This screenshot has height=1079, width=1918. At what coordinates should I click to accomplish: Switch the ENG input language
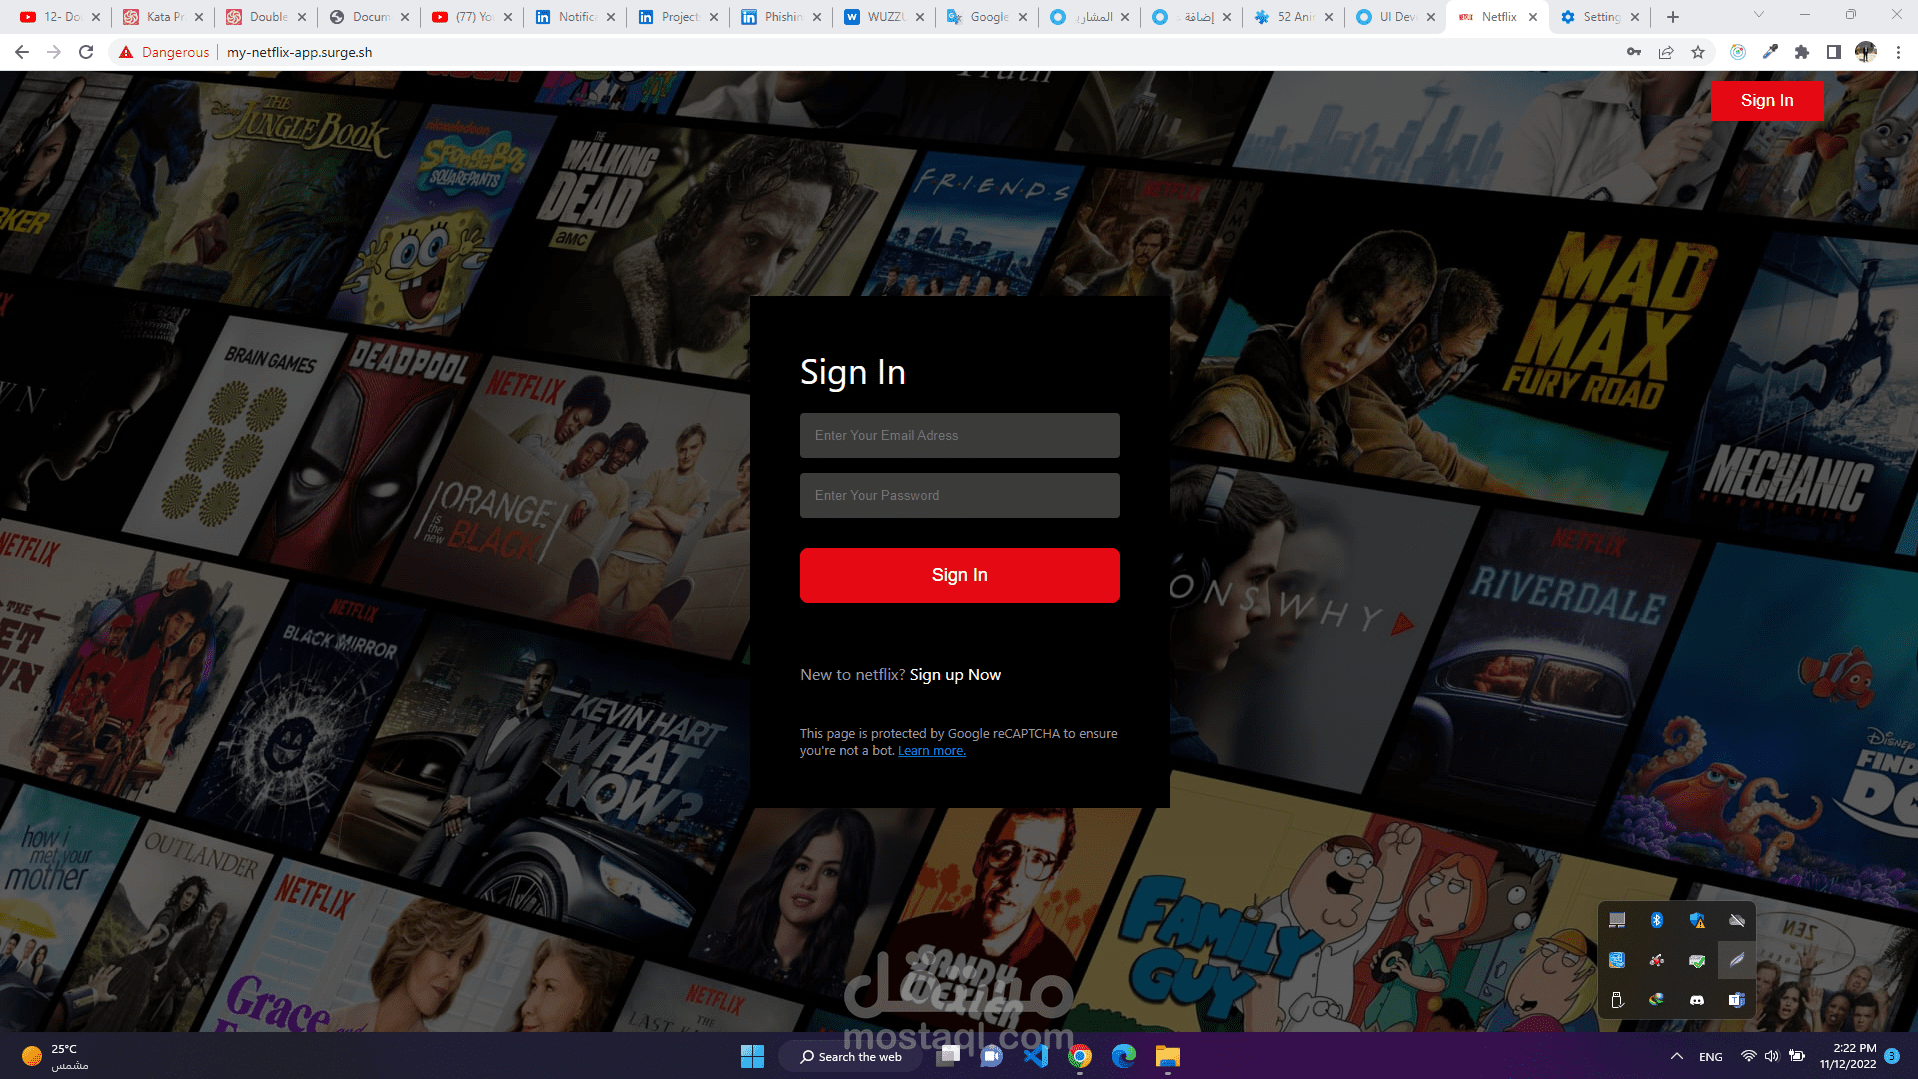click(1711, 1056)
